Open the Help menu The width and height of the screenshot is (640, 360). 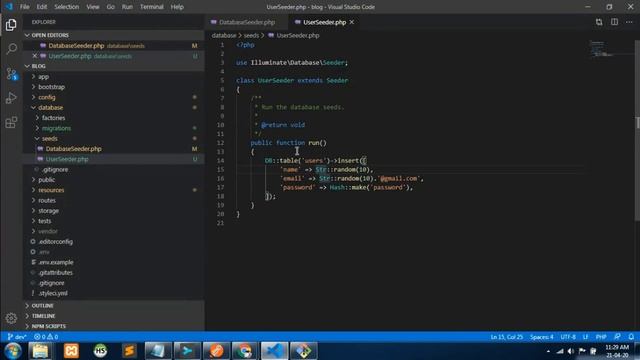tap(177, 7)
